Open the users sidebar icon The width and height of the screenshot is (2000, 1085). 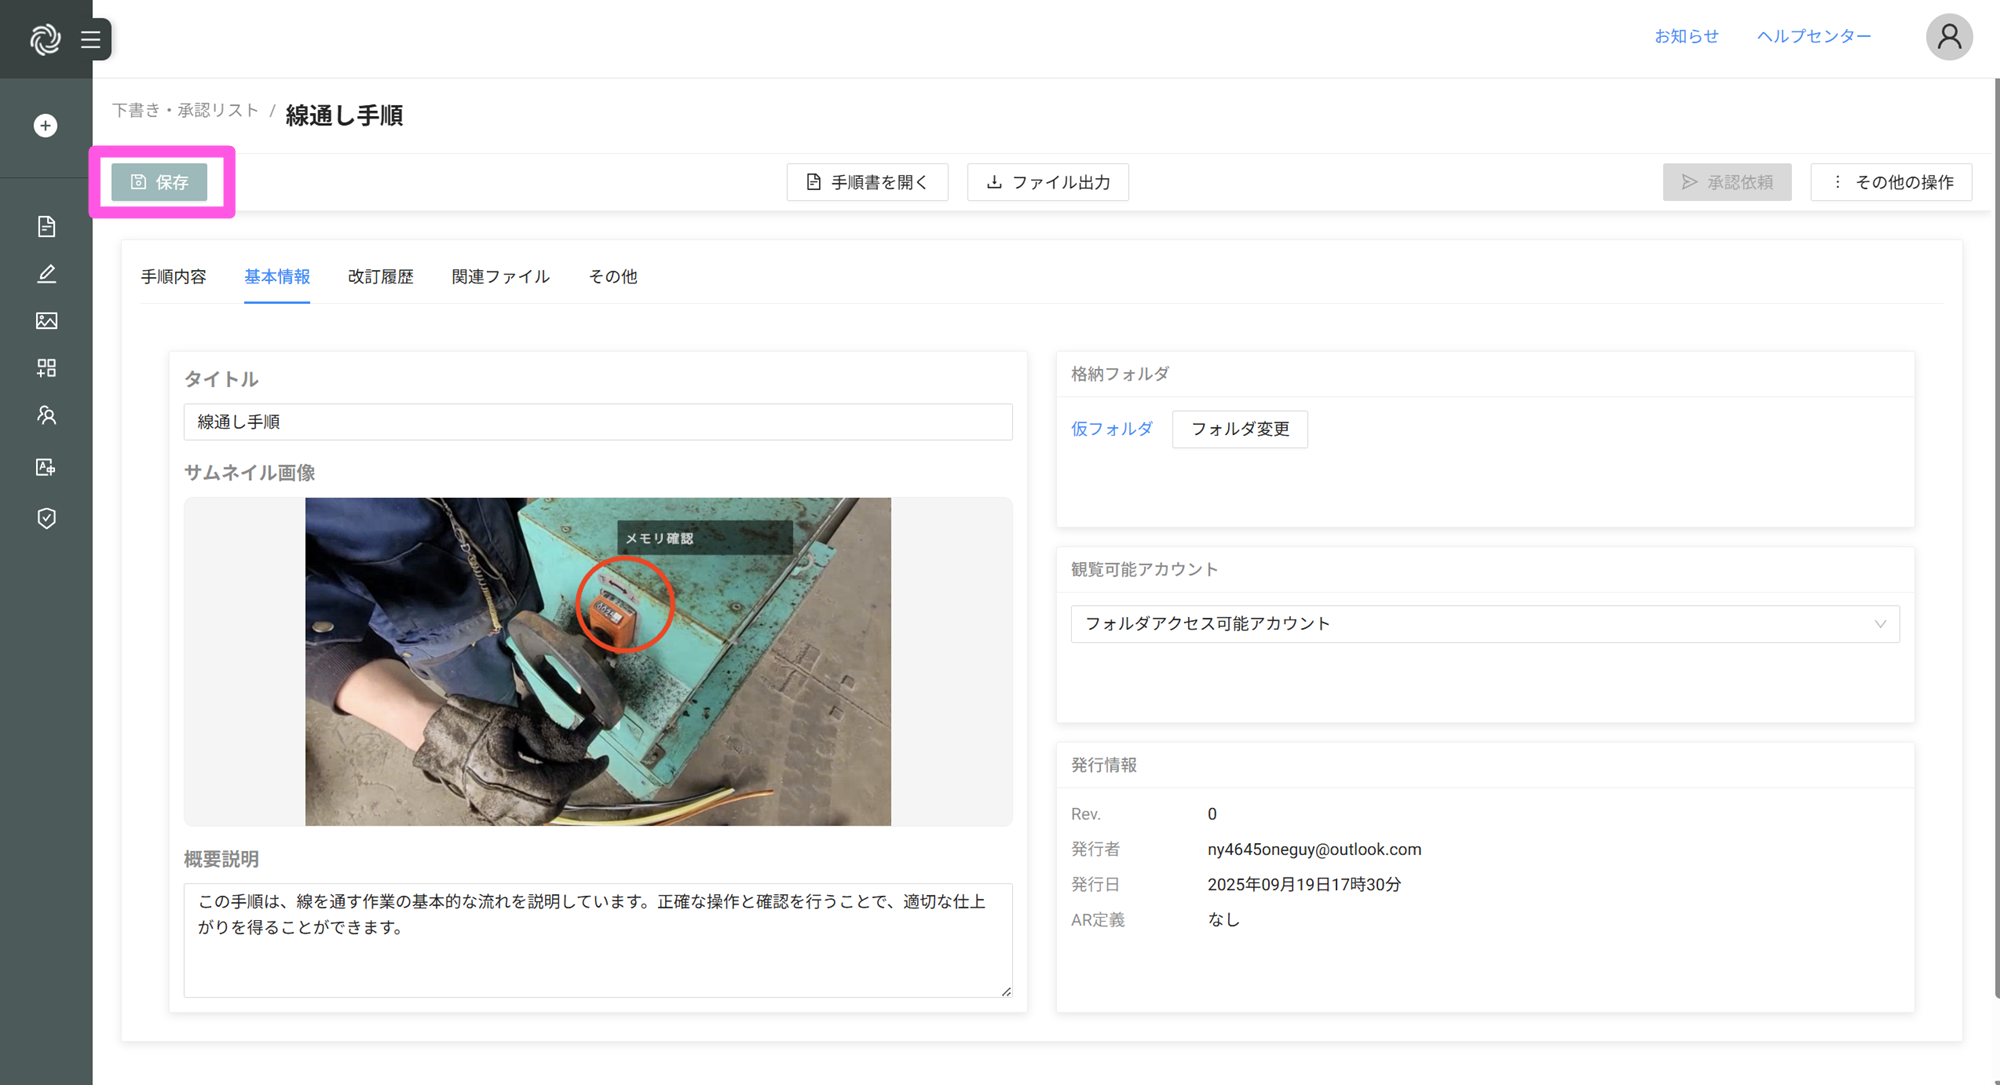46,415
